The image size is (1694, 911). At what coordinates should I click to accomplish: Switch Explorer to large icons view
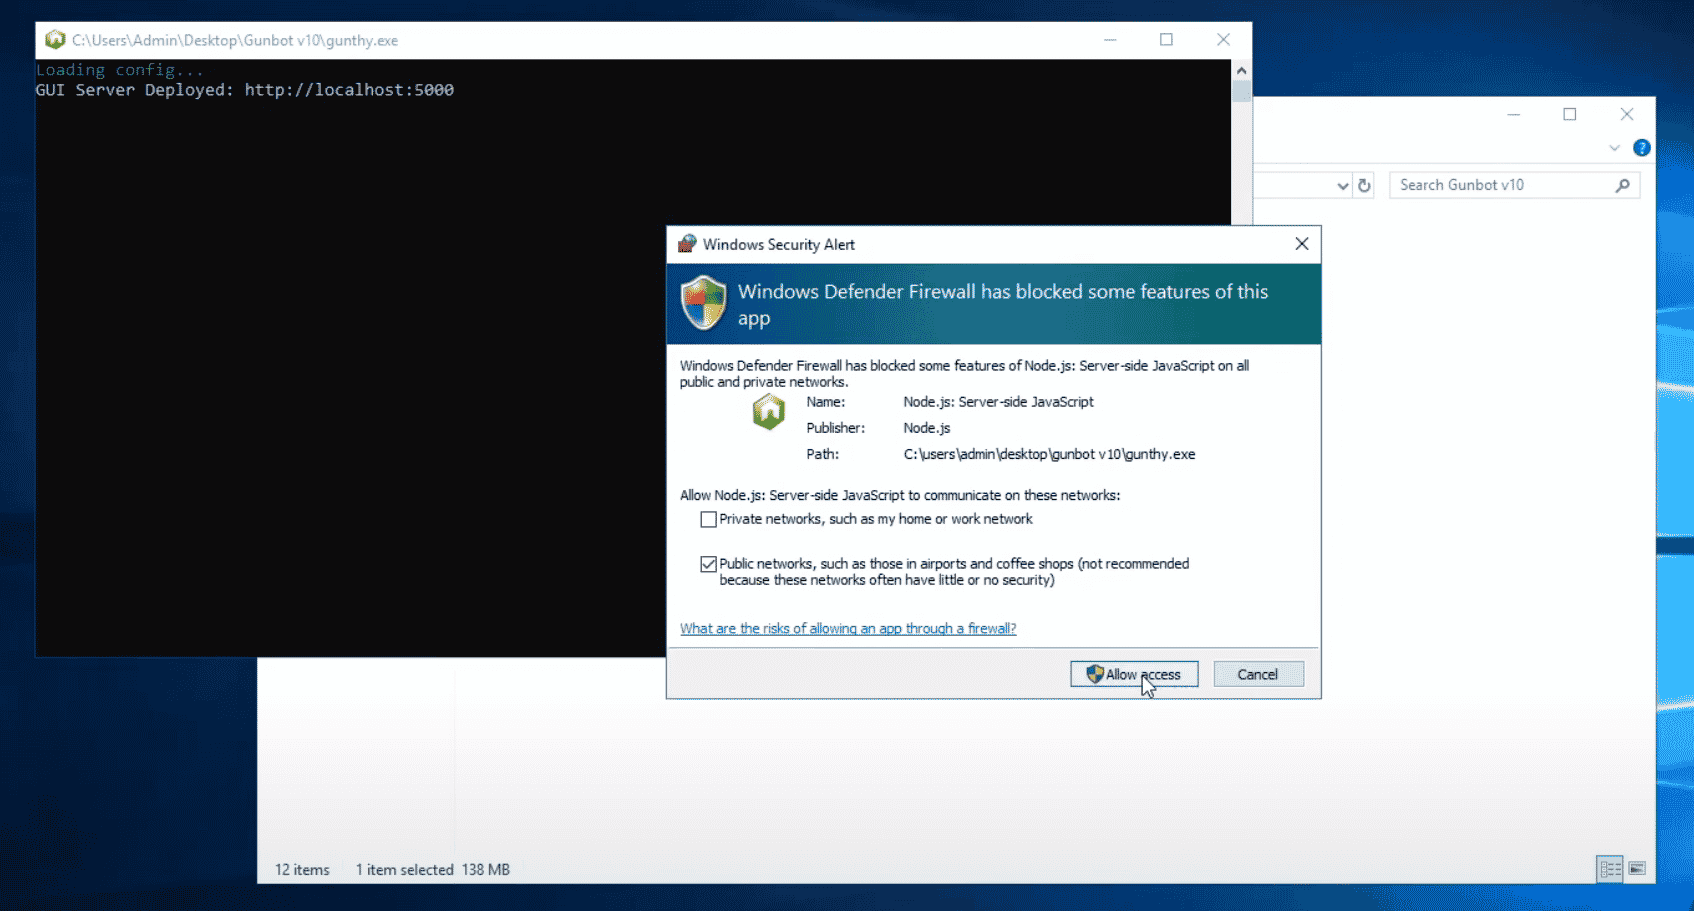(x=1637, y=869)
